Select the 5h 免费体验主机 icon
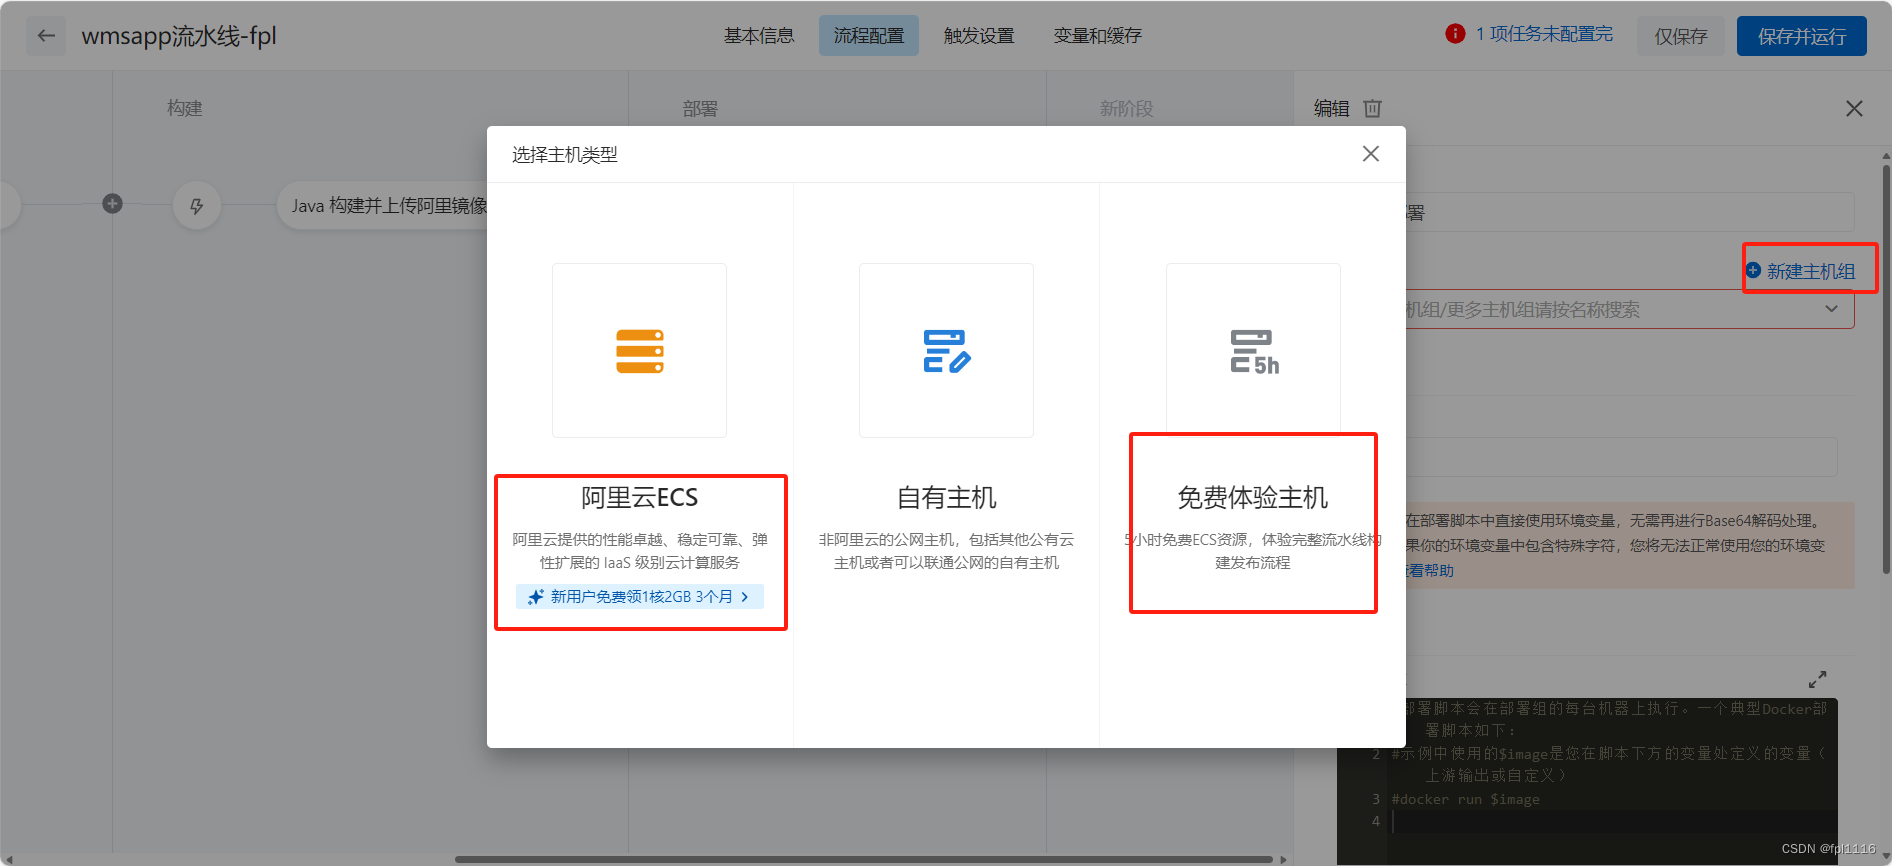 point(1253,351)
